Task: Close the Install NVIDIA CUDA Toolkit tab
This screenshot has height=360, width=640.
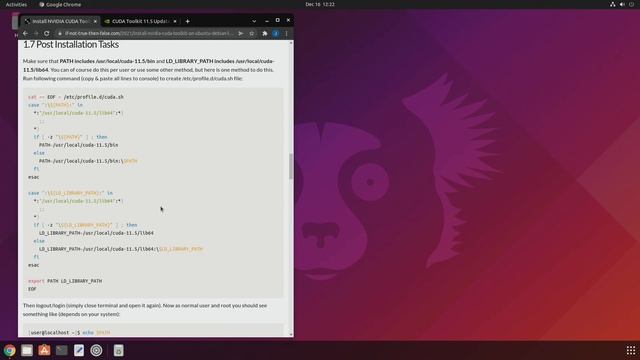Action: point(95,21)
